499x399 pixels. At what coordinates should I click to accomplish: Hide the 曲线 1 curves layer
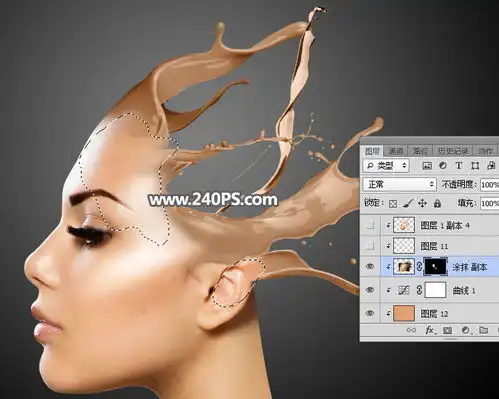tap(370, 290)
